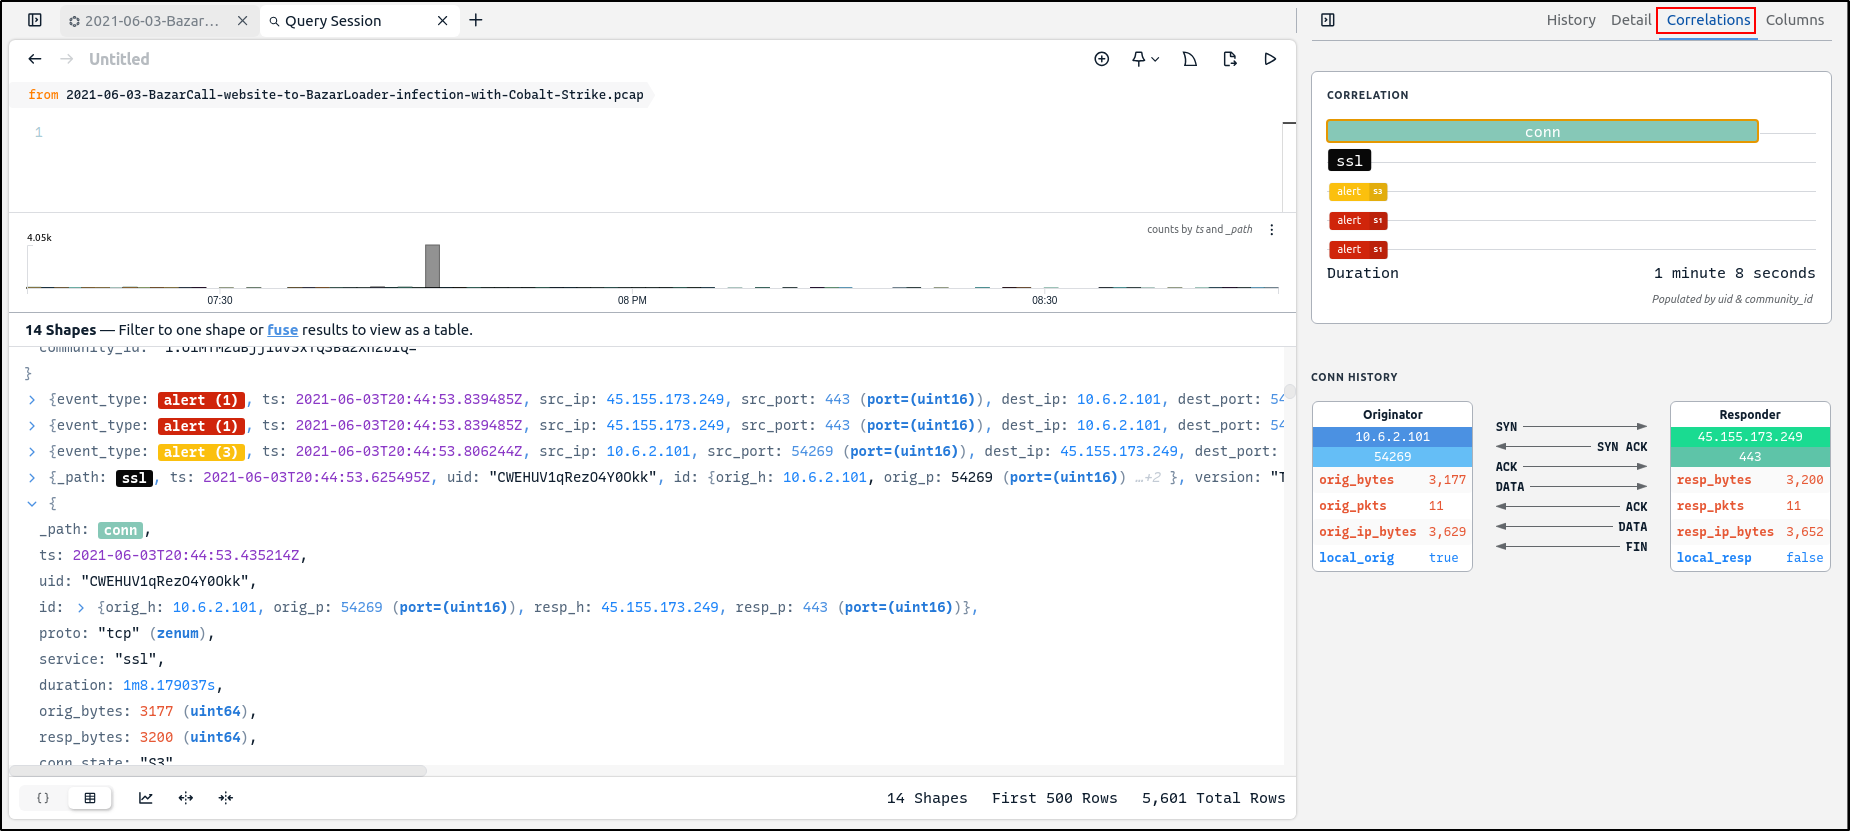Click the chart view icon in bottom bar
This screenshot has width=1850, height=831.
click(146, 798)
